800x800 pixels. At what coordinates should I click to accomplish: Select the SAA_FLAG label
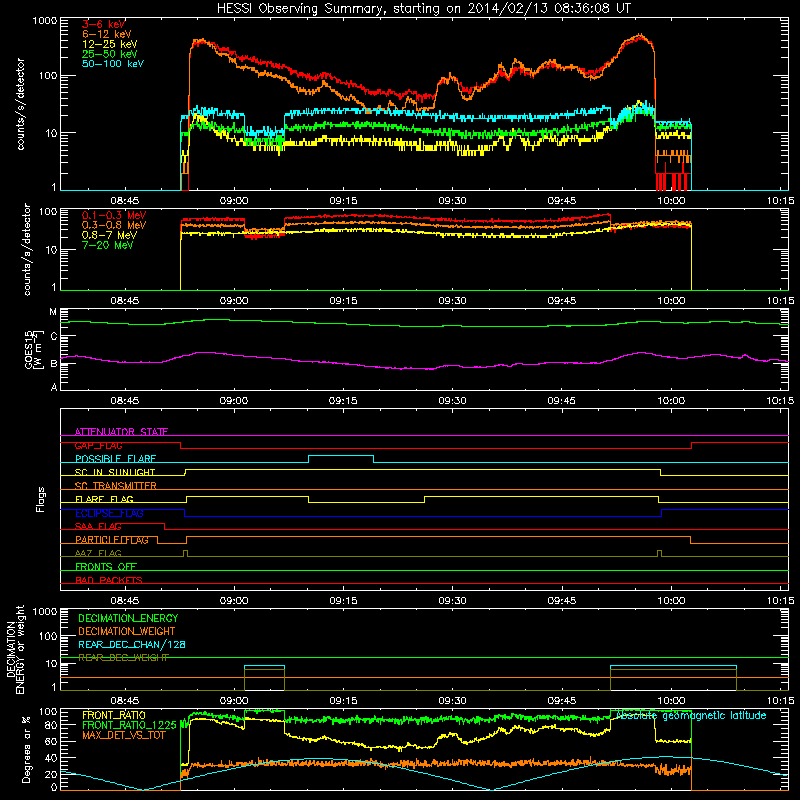click(x=98, y=526)
